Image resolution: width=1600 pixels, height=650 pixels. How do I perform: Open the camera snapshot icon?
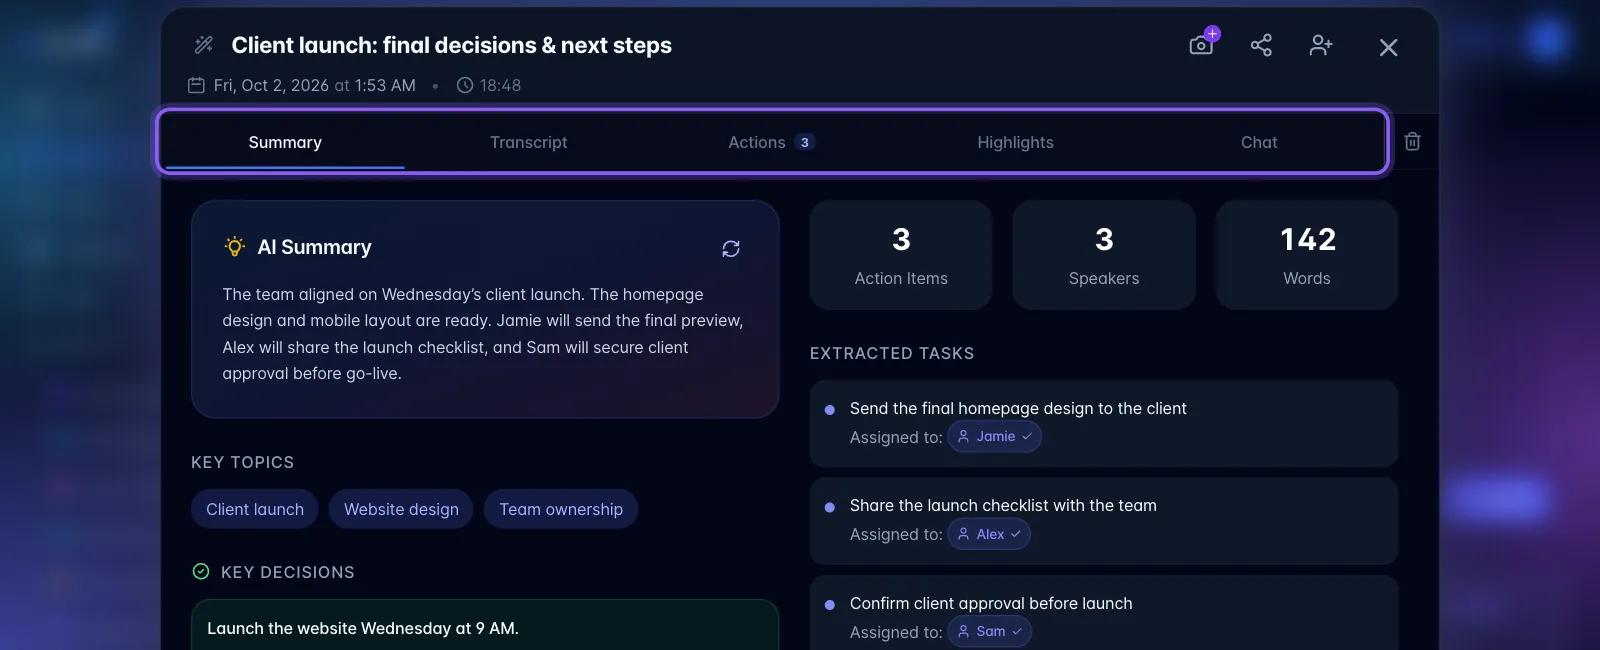click(1203, 43)
